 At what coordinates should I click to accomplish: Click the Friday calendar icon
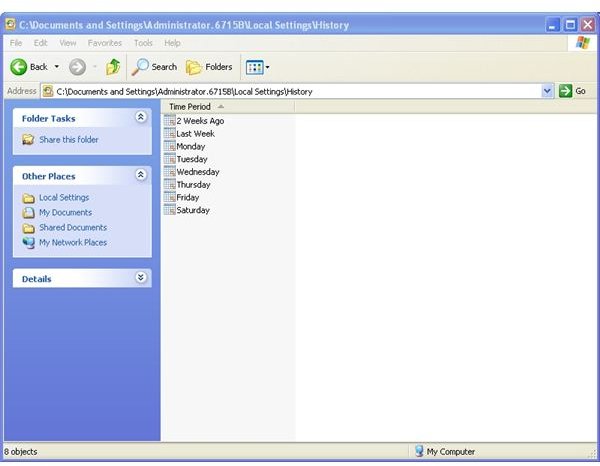(x=170, y=197)
